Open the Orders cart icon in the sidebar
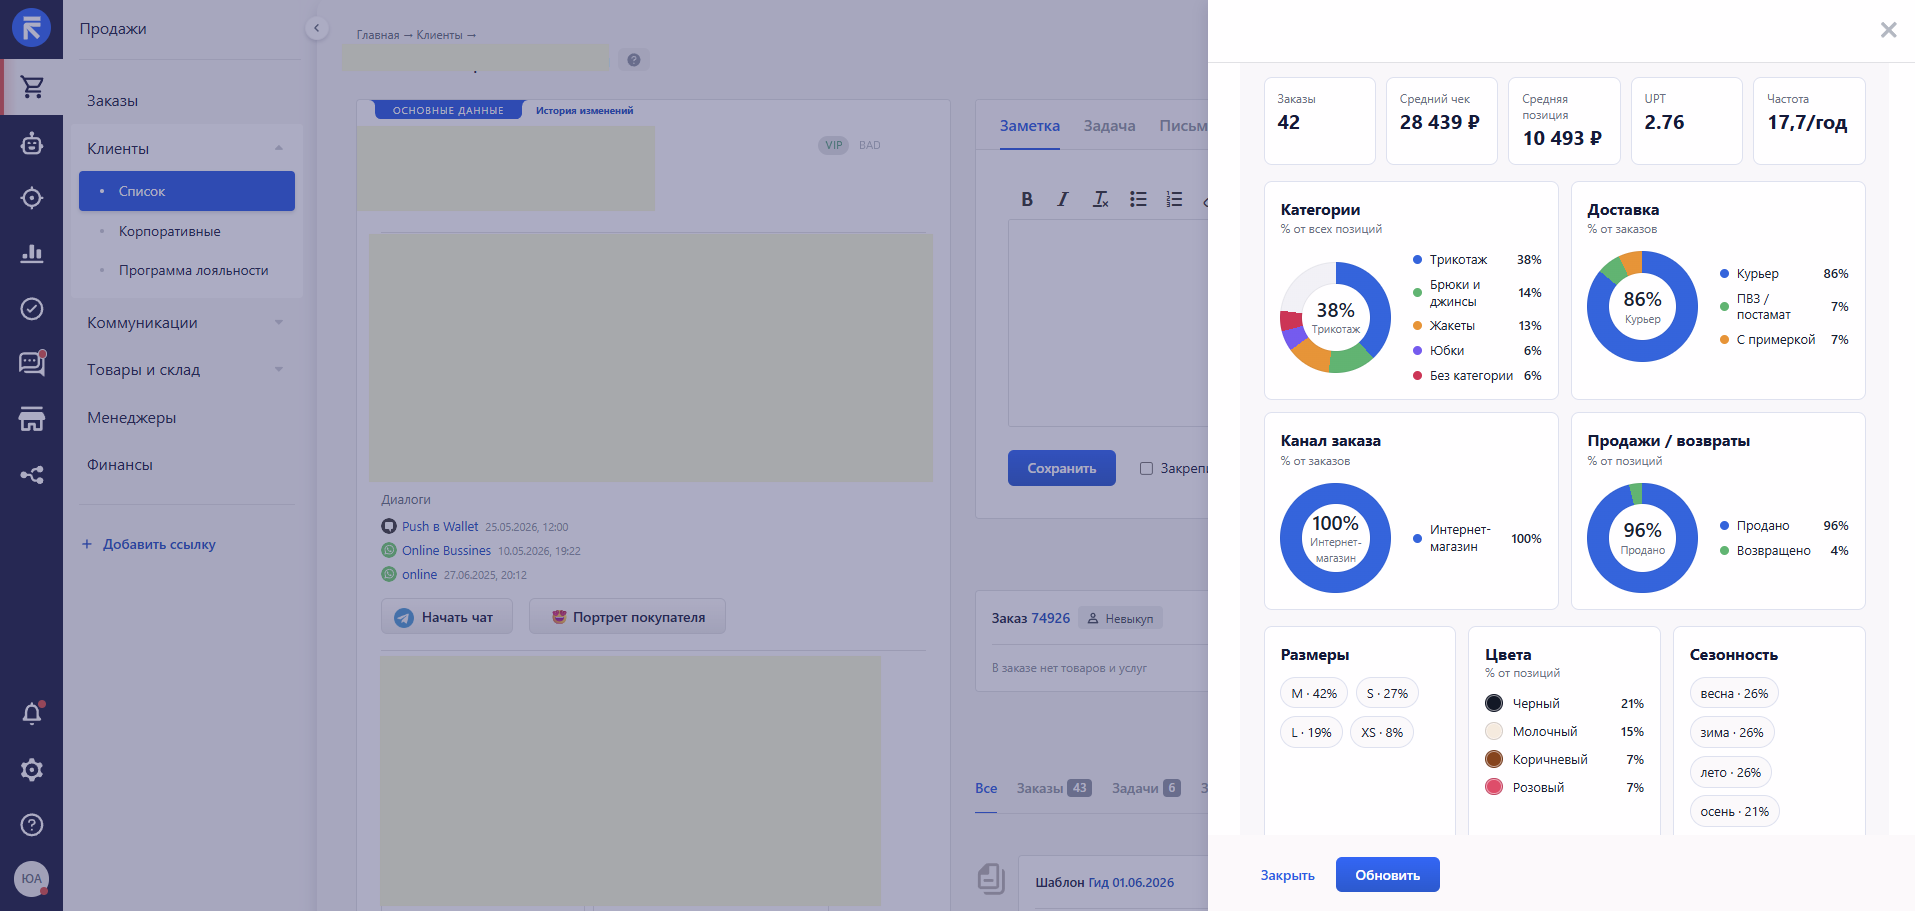The width and height of the screenshot is (1915, 911). (32, 87)
